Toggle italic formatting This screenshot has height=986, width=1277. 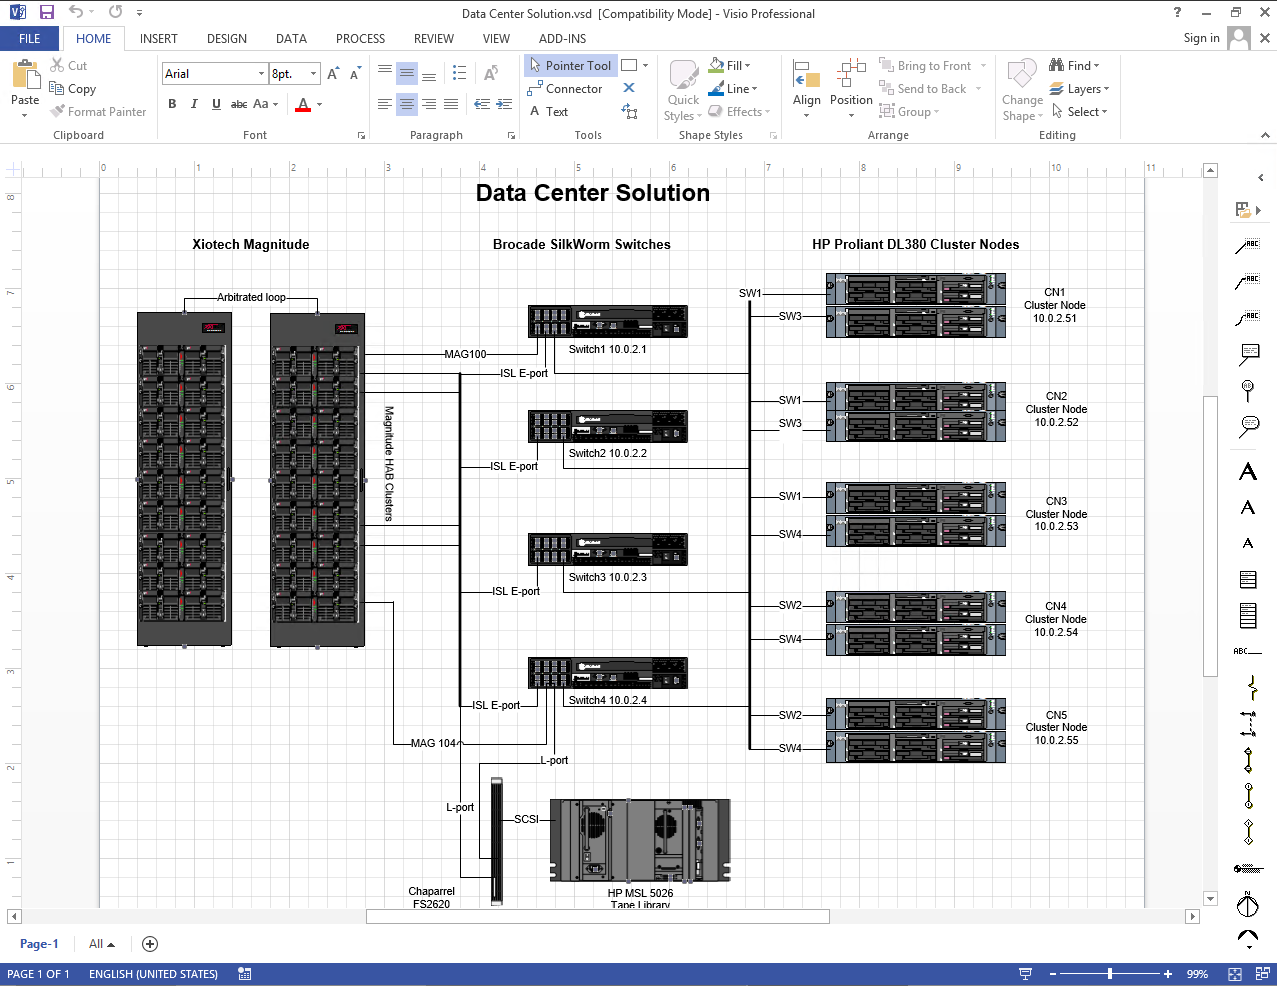pos(194,104)
